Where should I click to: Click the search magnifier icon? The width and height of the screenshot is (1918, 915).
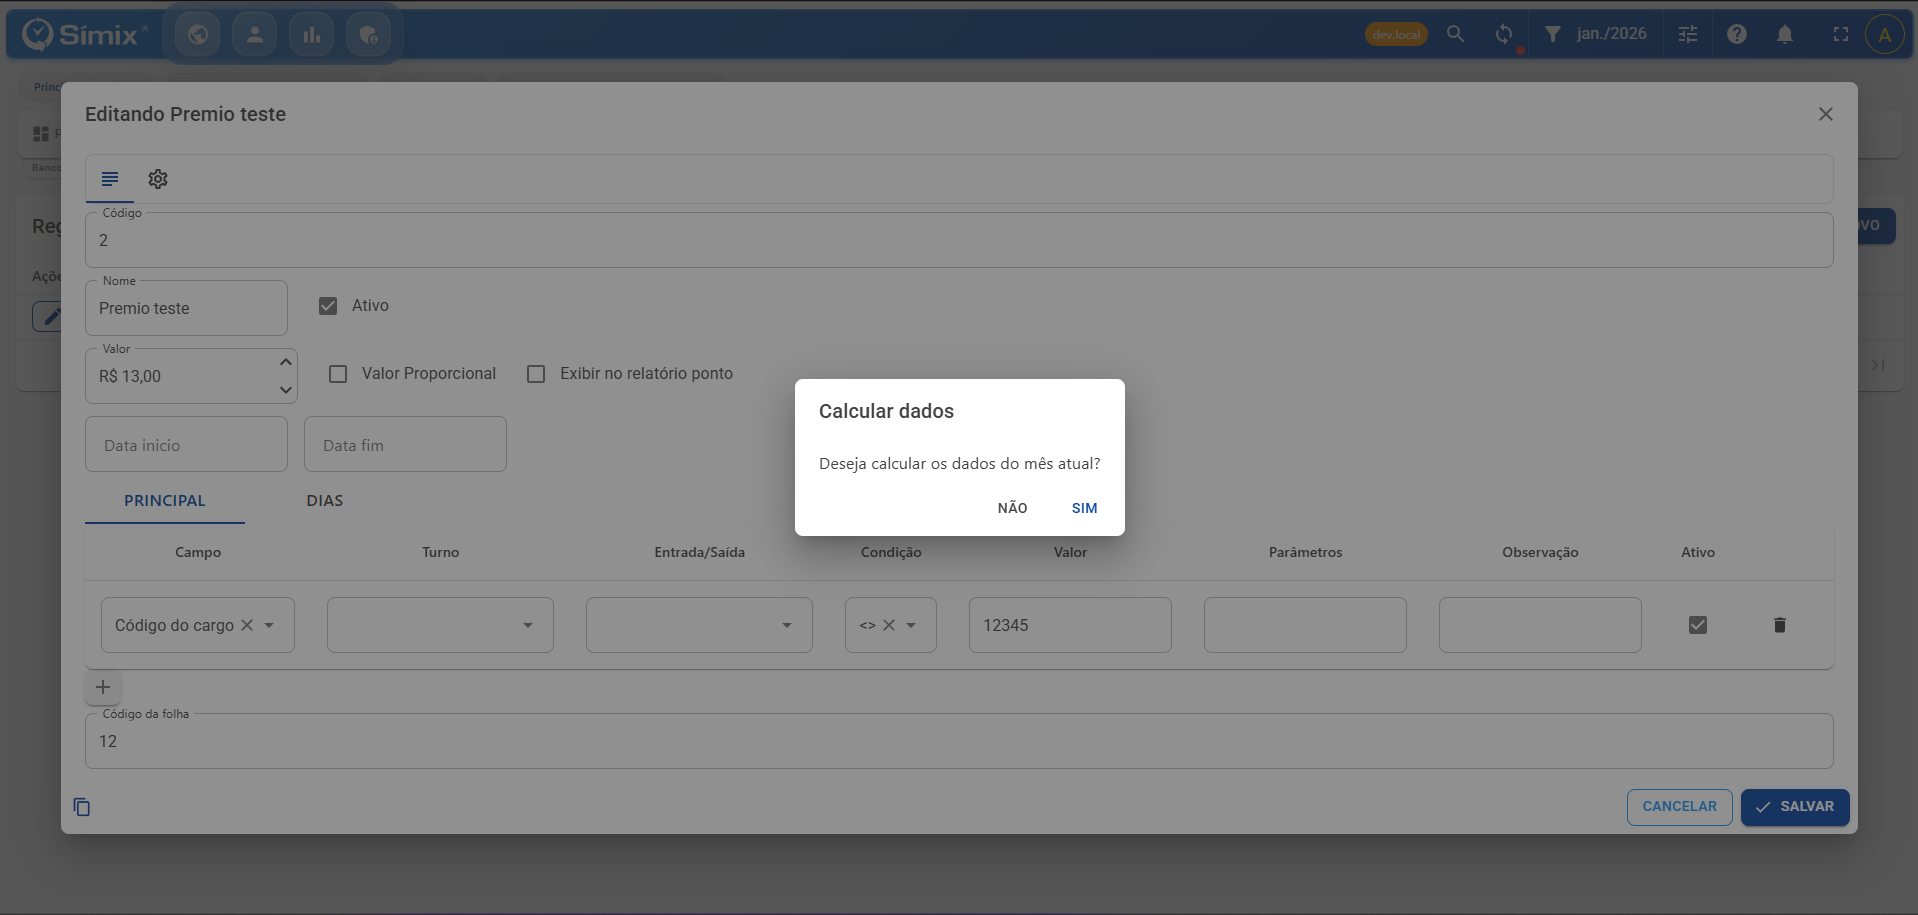(x=1456, y=34)
